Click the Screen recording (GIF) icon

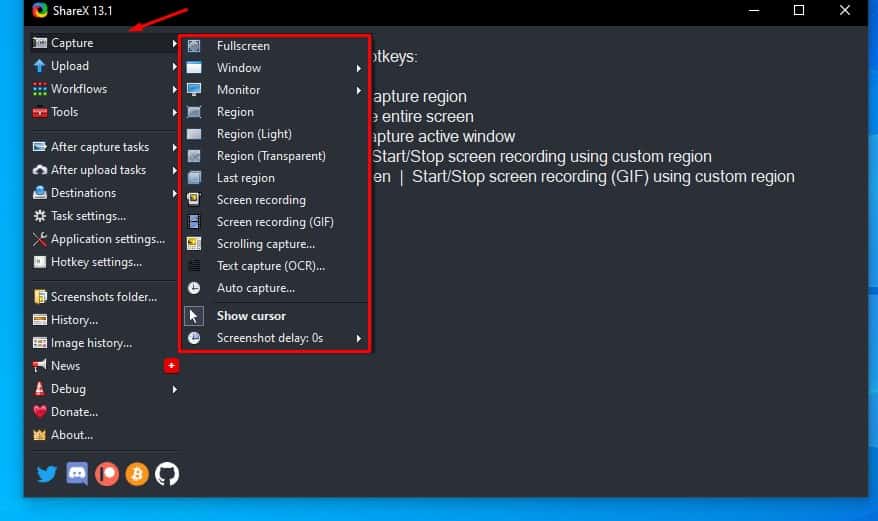tap(194, 222)
